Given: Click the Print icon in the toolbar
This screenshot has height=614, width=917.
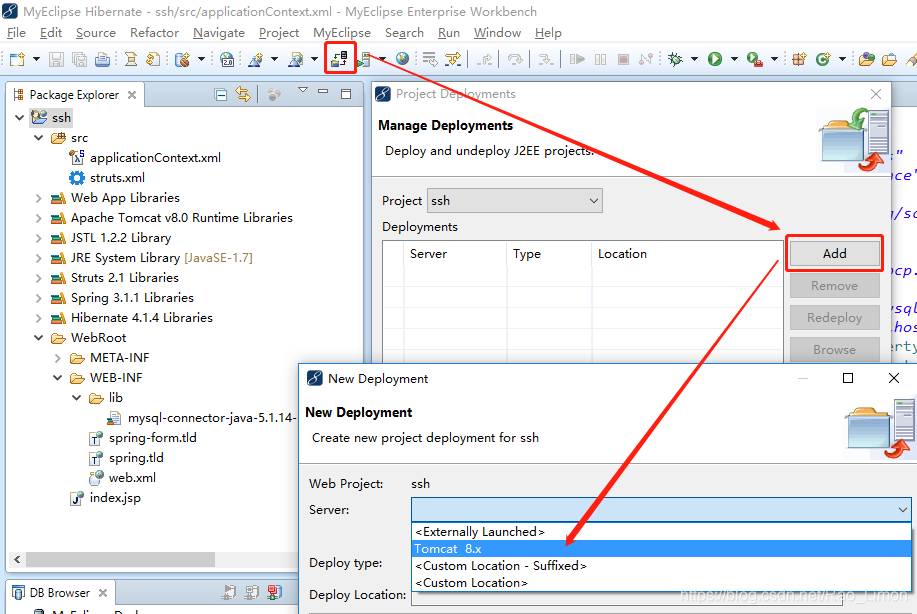Looking at the screenshot, I should tap(102, 59).
